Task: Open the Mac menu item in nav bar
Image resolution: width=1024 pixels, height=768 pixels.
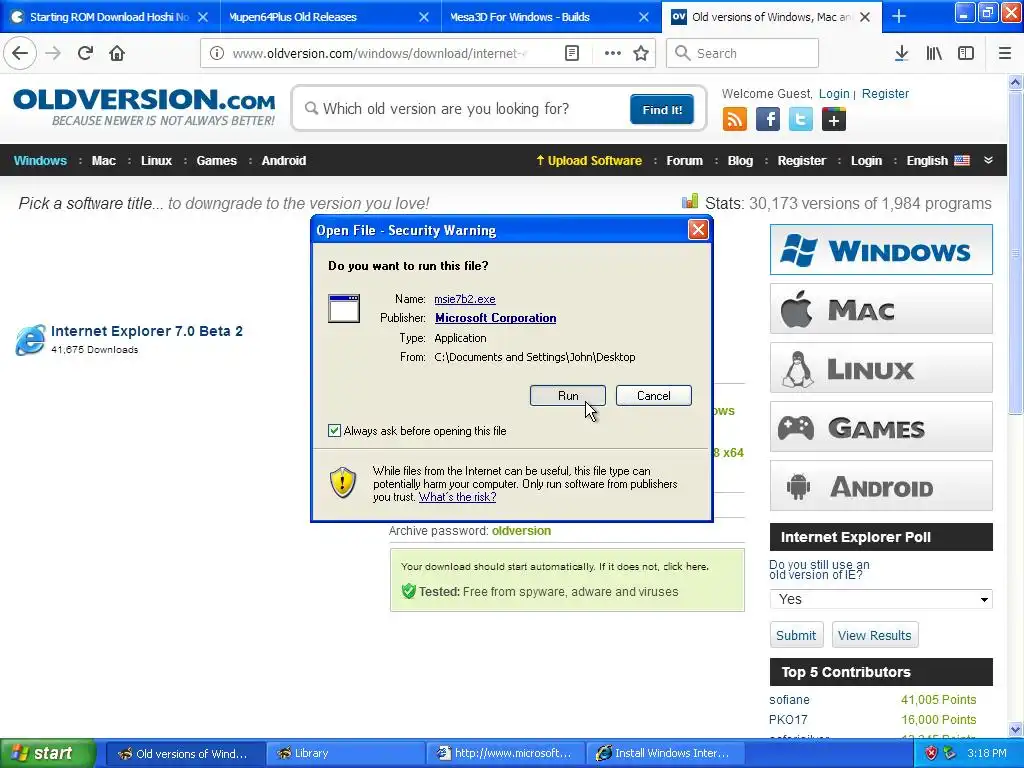Action: pyautogui.click(x=103, y=161)
